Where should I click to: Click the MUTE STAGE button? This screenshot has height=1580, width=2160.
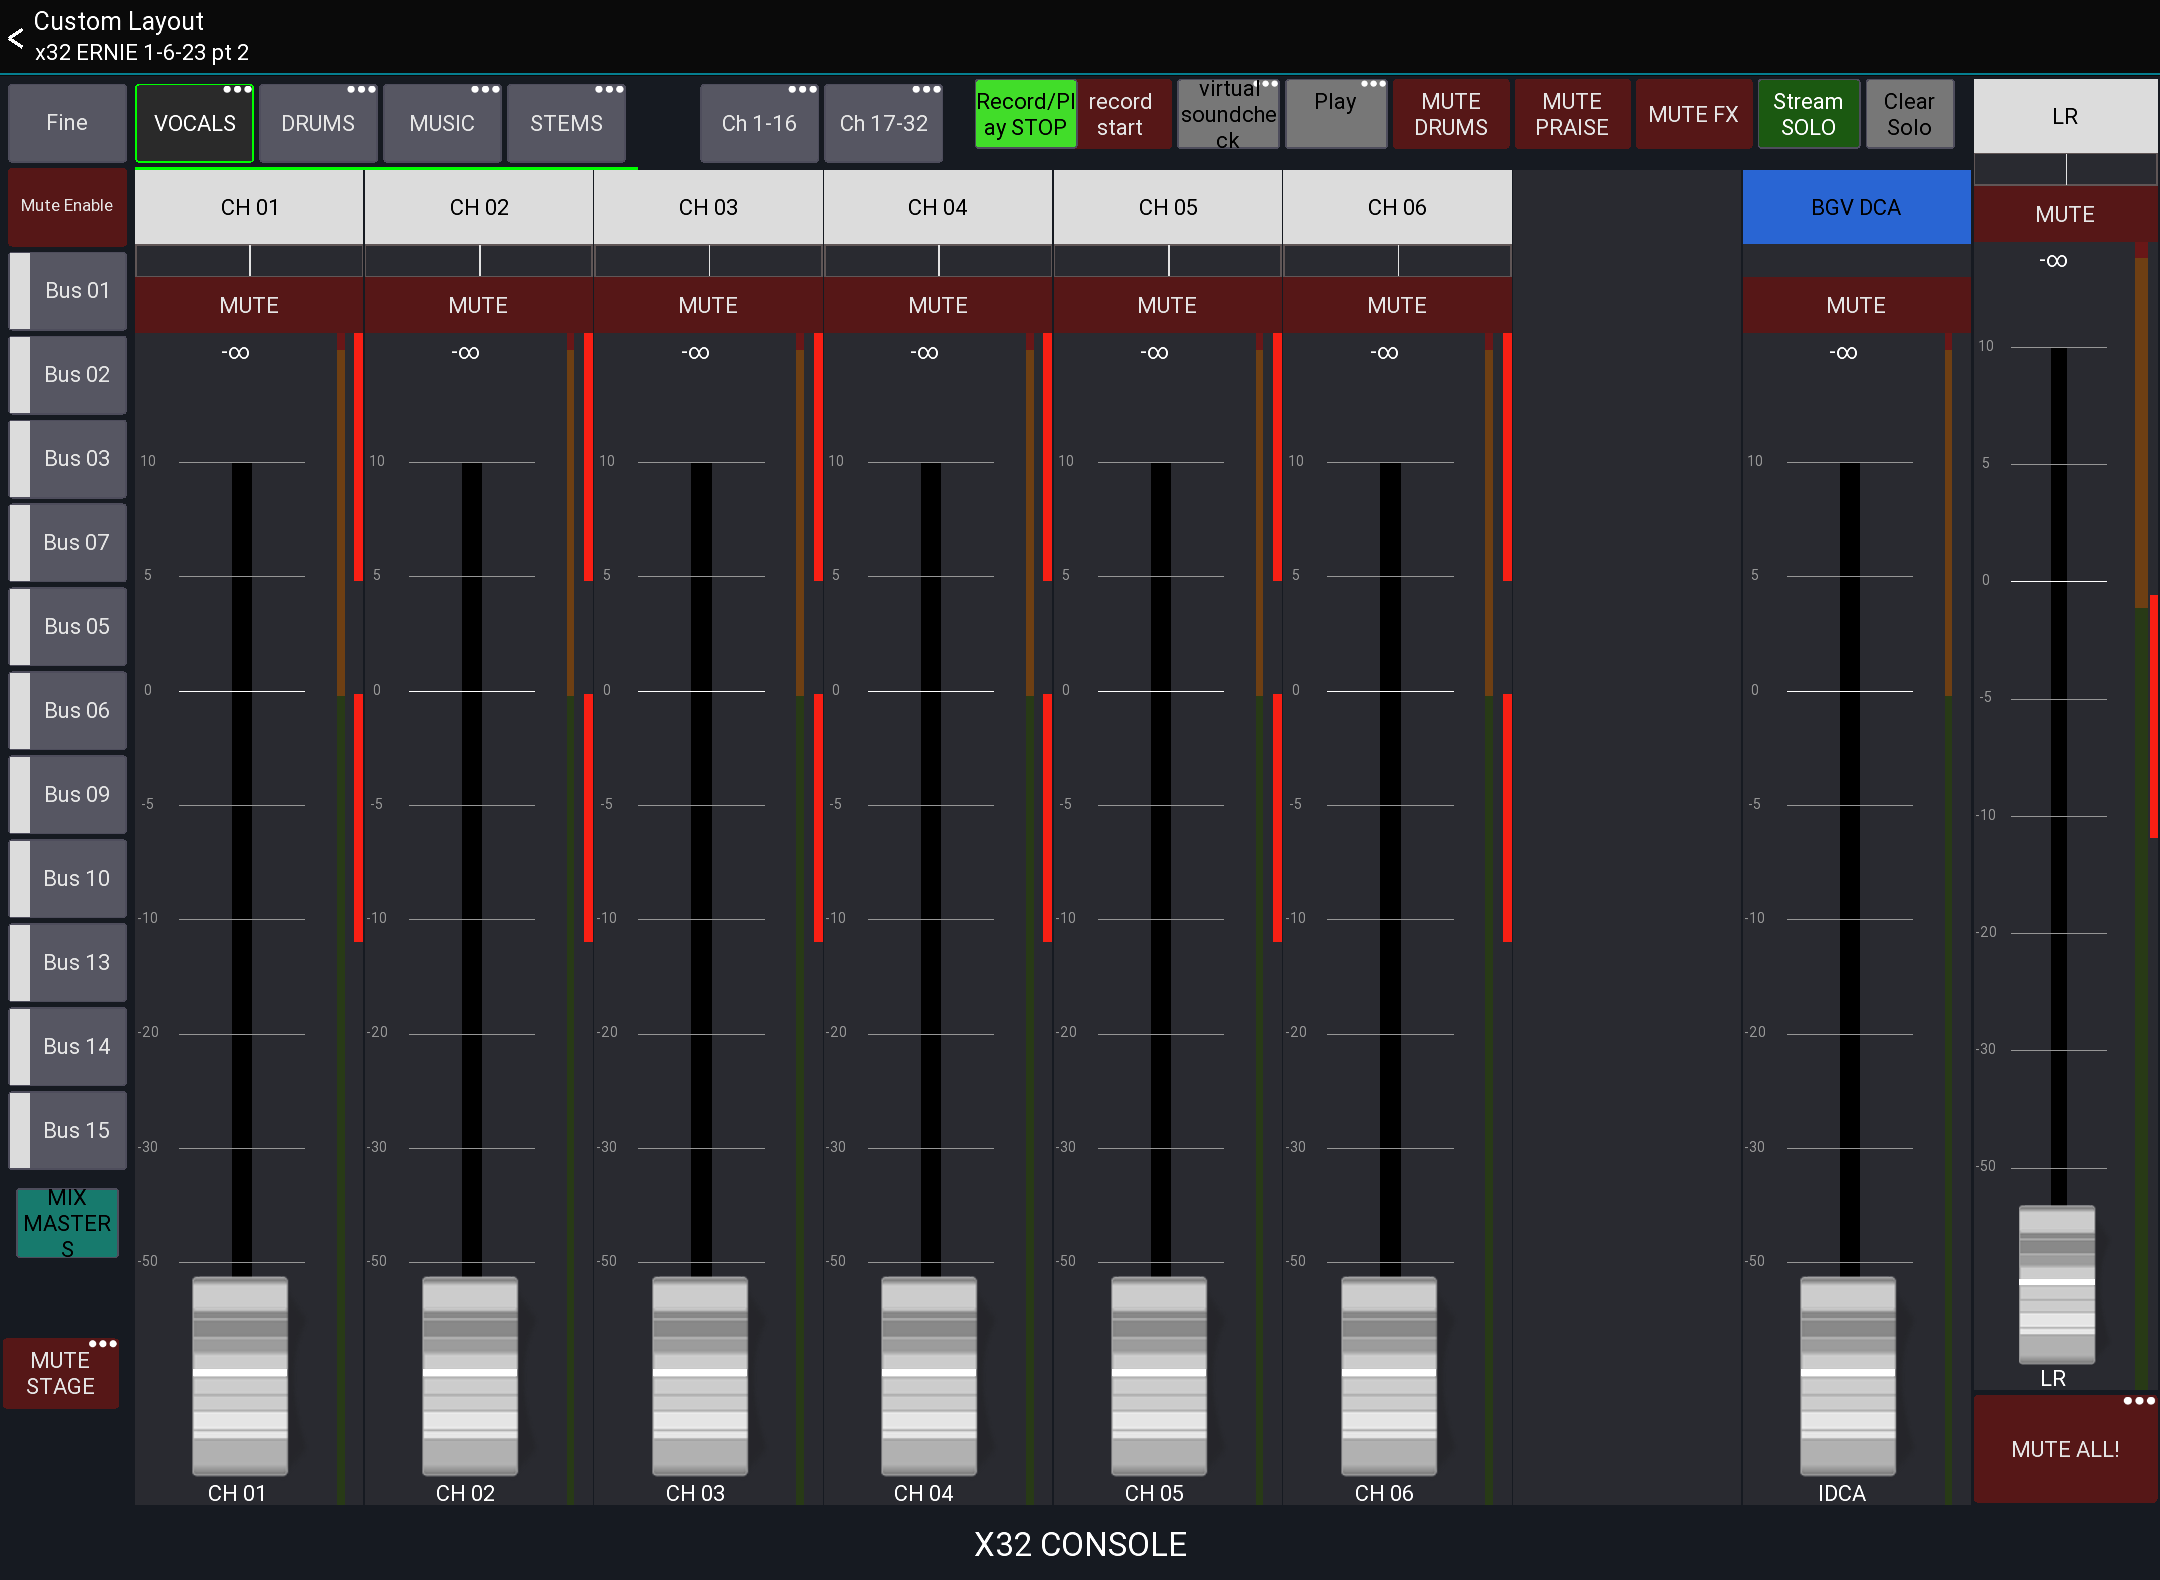[61, 1373]
